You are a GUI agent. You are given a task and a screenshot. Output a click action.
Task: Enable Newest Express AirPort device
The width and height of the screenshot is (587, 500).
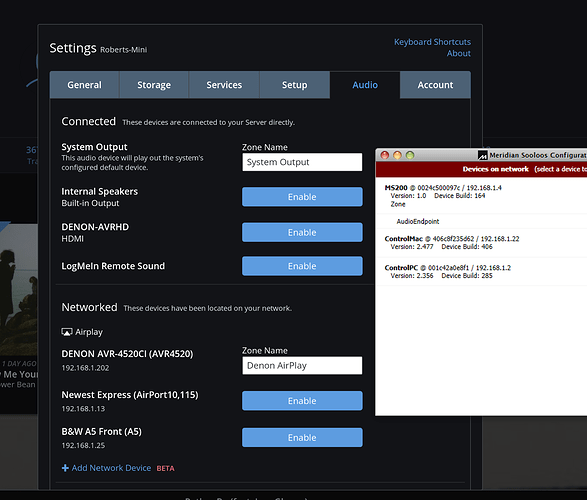(302, 401)
